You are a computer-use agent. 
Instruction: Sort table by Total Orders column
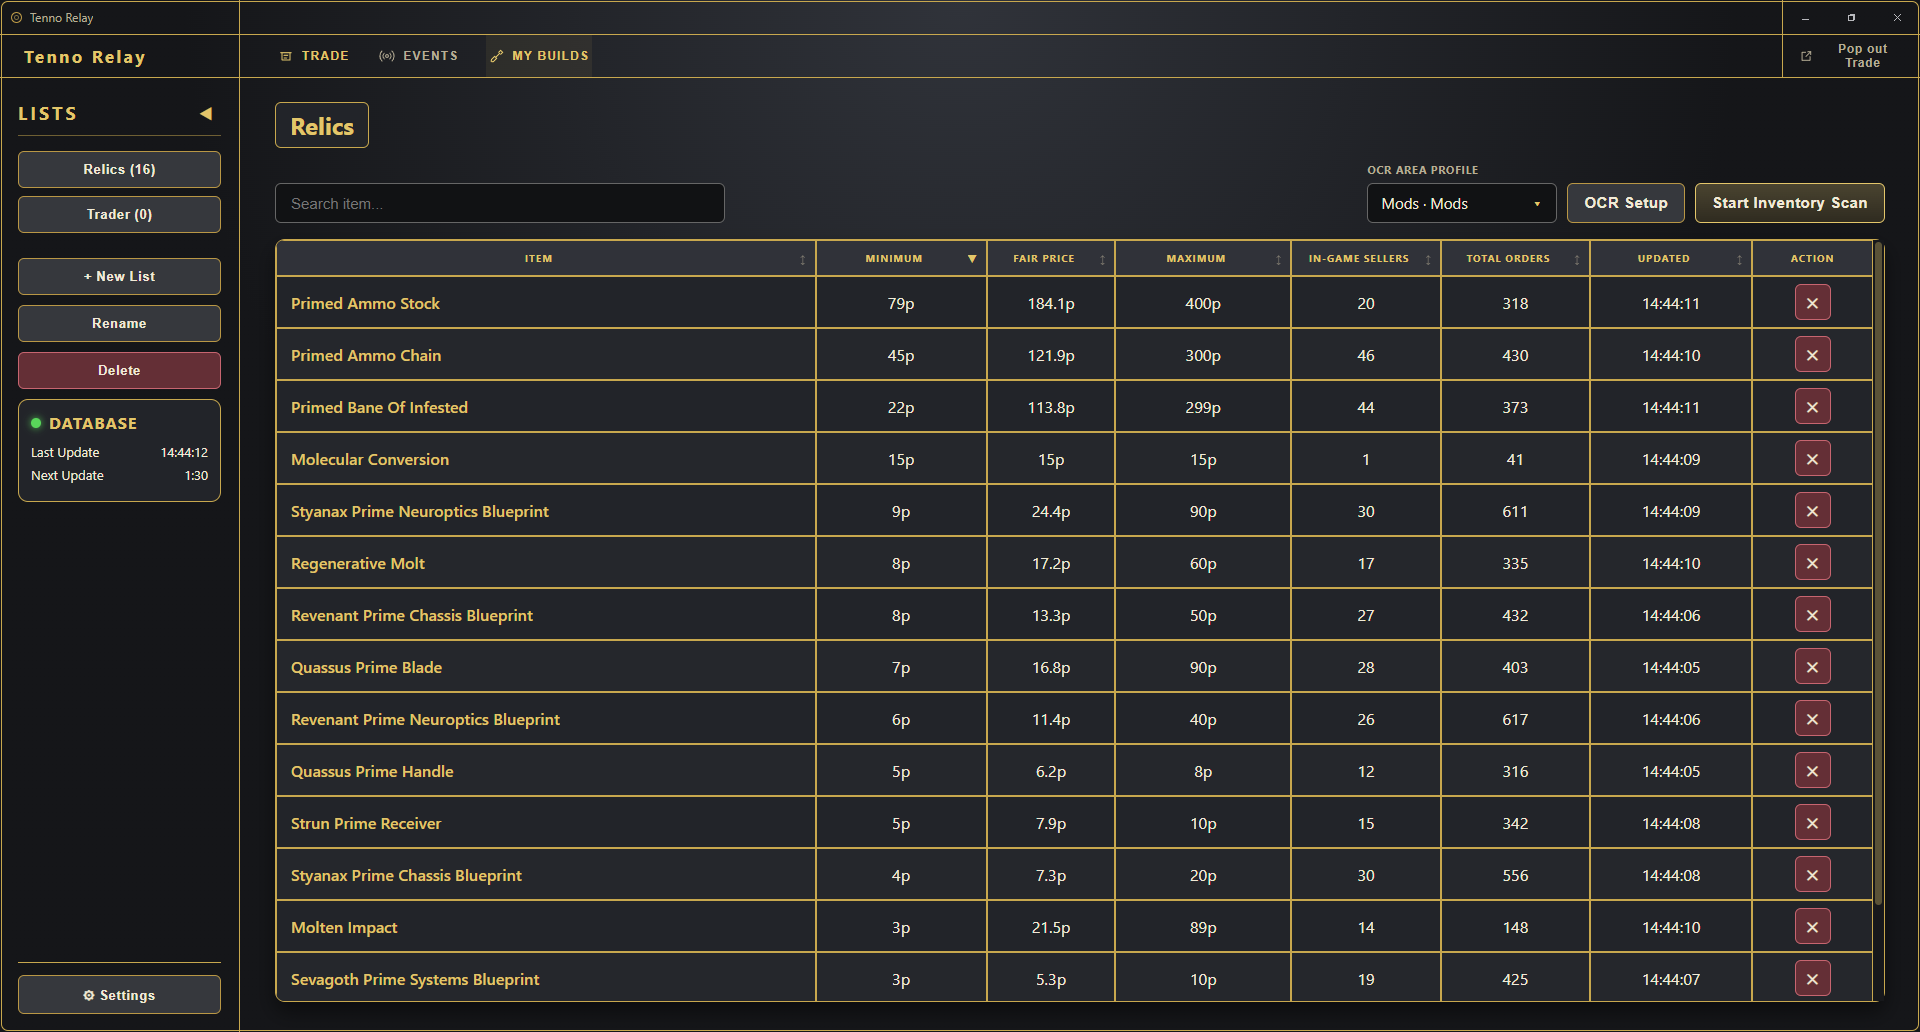pos(1515,259)
